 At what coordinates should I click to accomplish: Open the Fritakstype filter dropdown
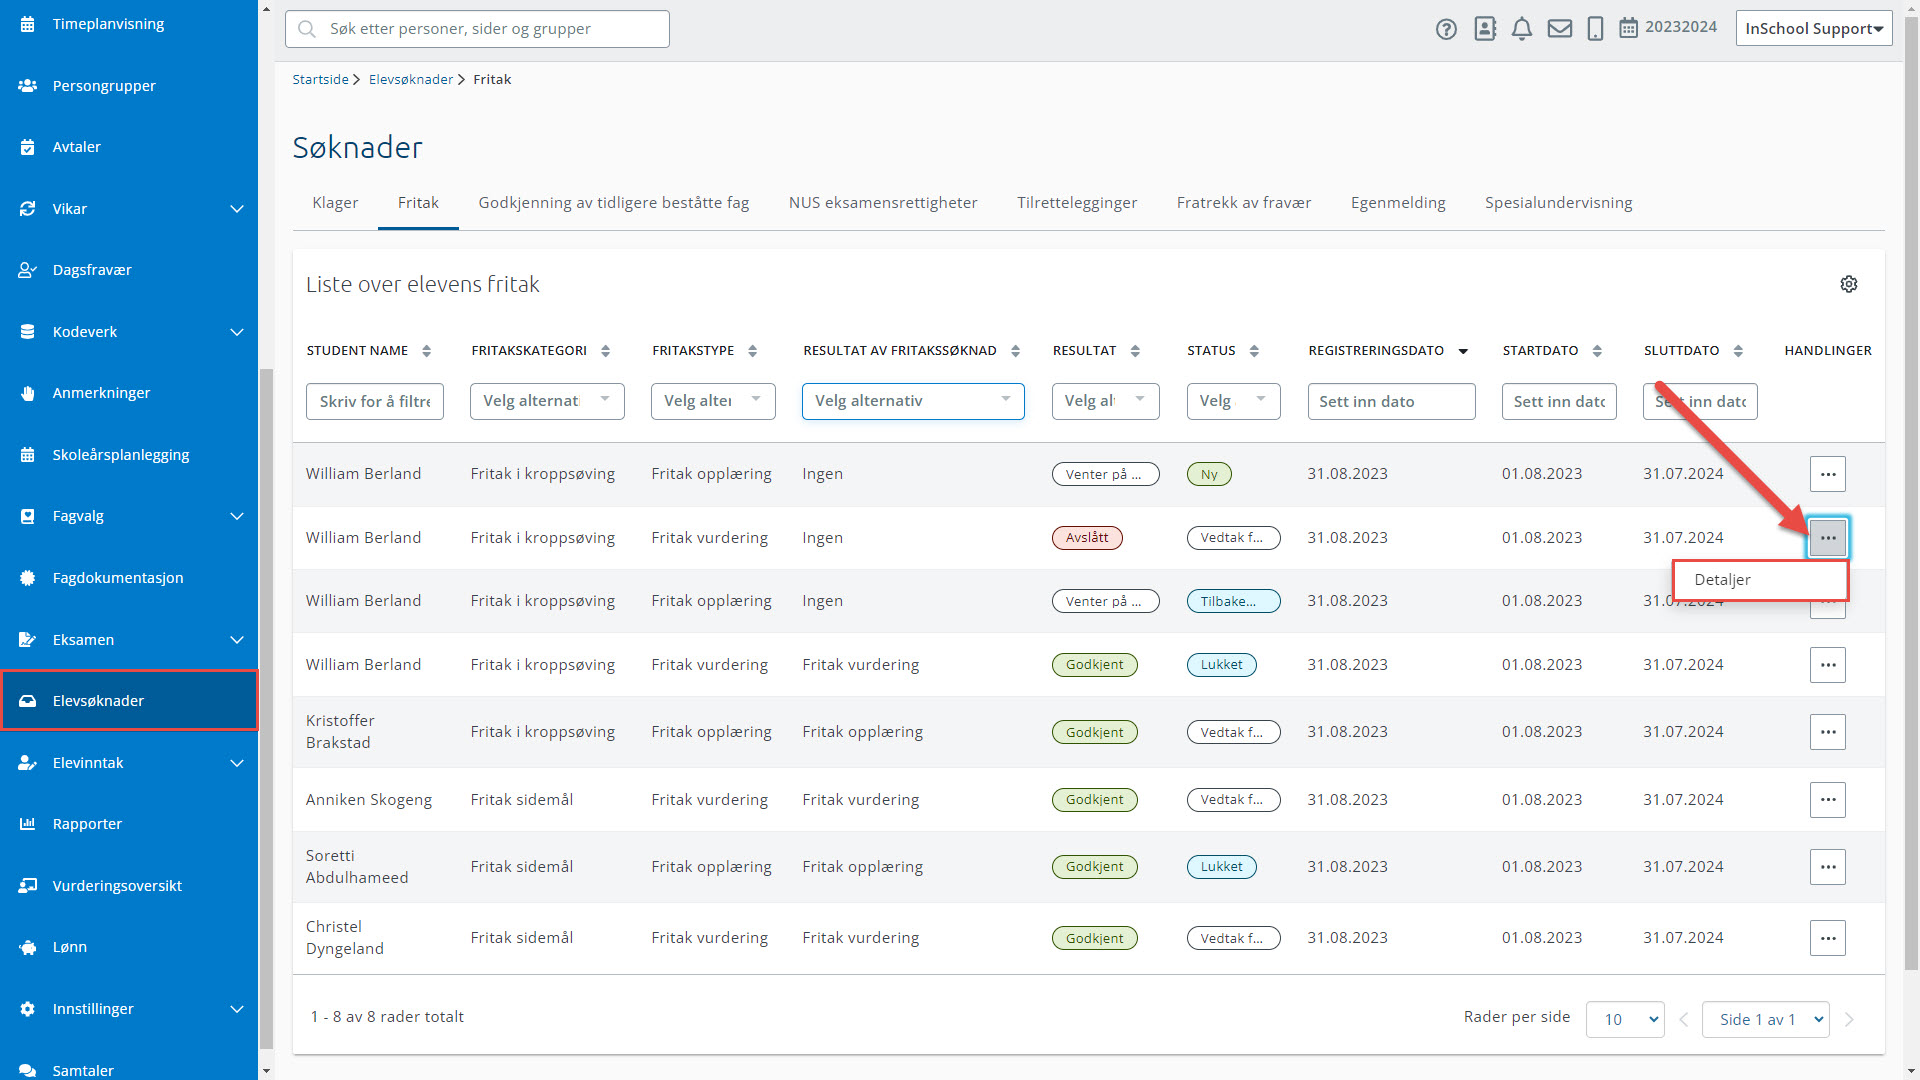click(713, 401)
